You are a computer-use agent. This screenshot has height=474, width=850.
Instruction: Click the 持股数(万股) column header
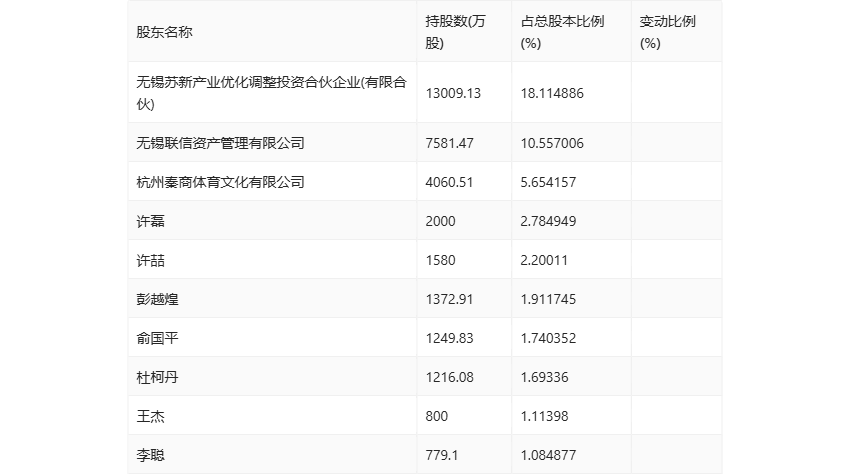click(x=455, y=32)
